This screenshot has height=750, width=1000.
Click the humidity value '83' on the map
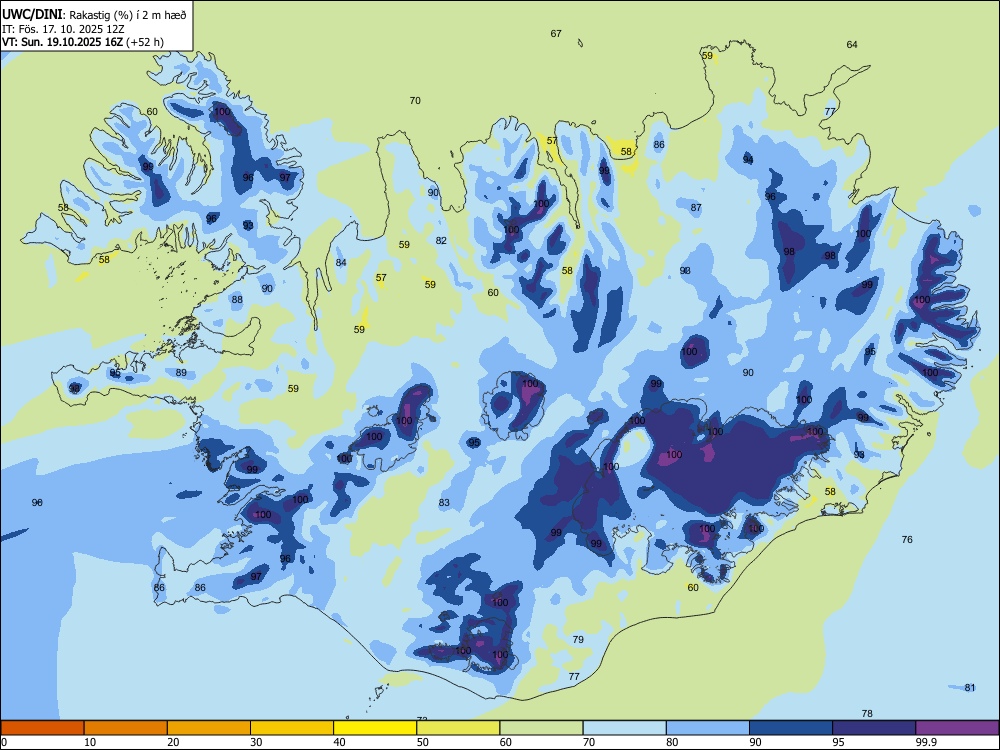point(444,503)
